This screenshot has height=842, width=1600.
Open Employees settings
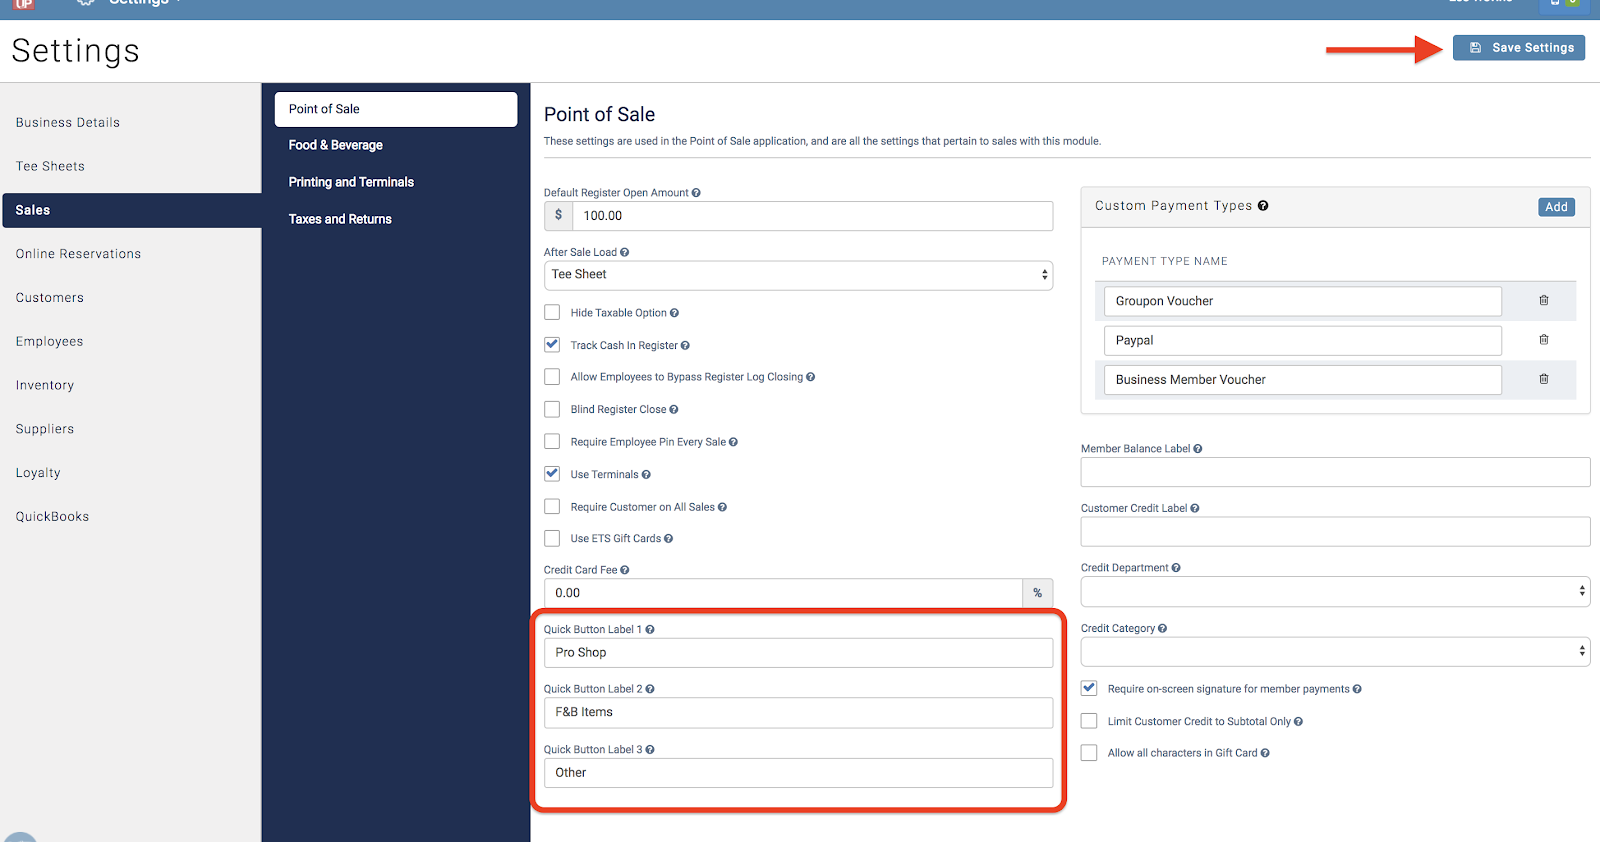49,342
